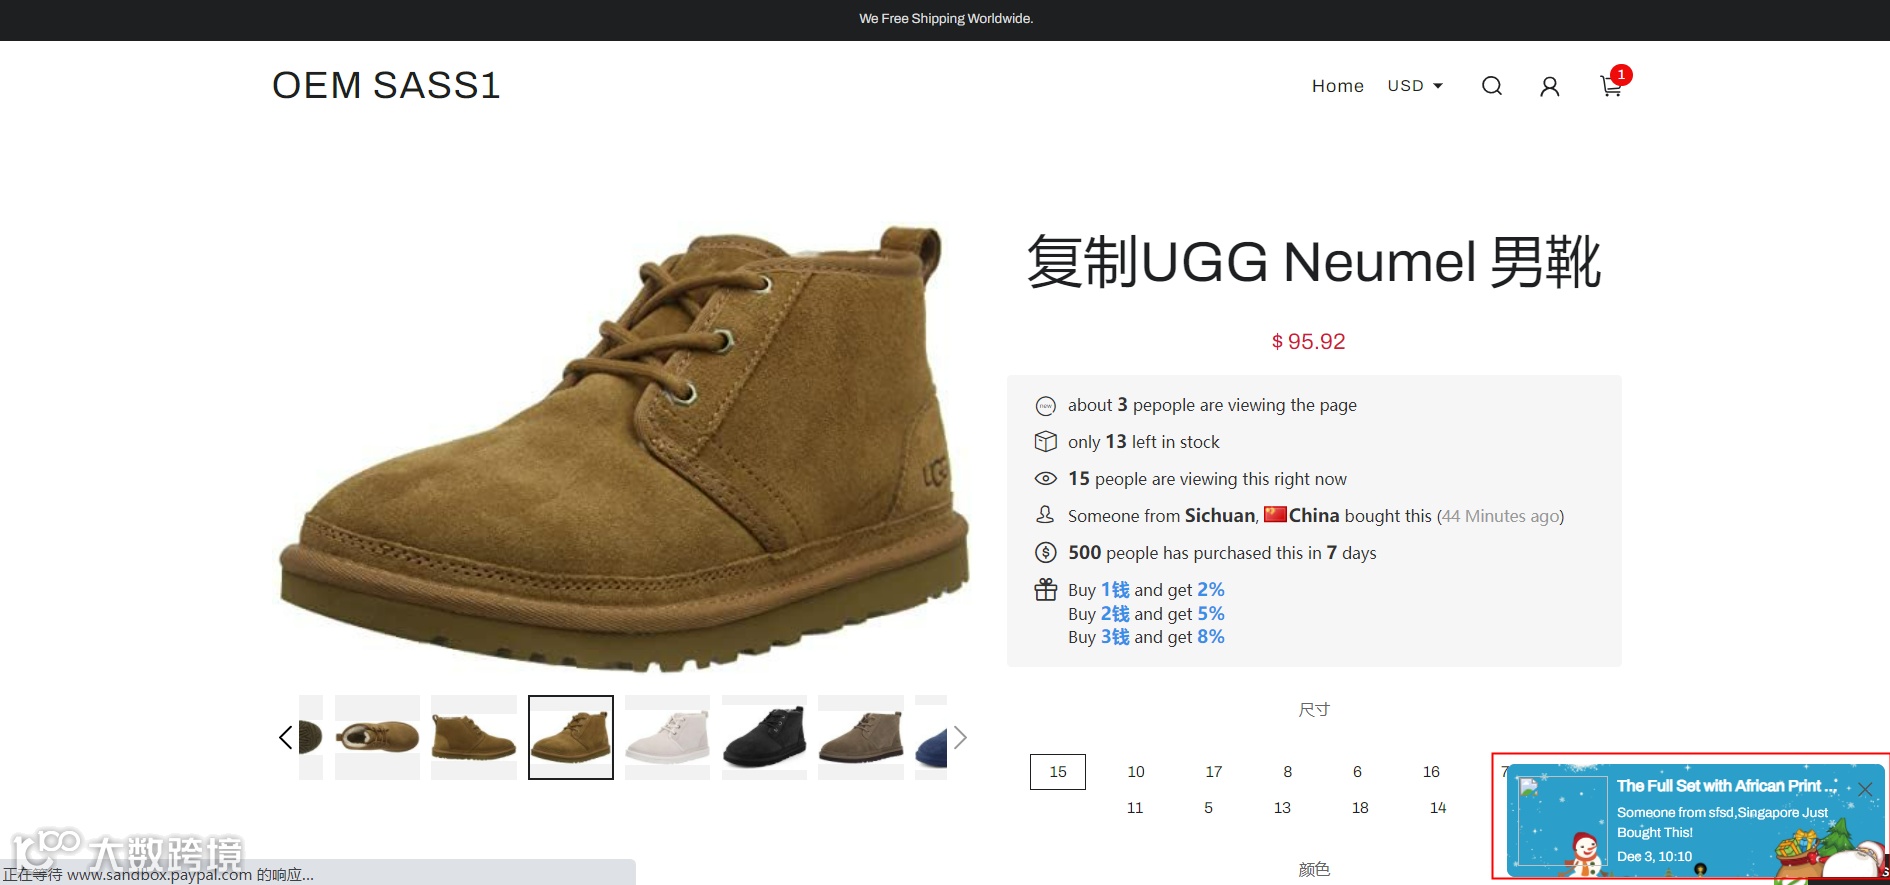Select size 13
Screen dimensions: 1890x885
tap(1283, 808)
